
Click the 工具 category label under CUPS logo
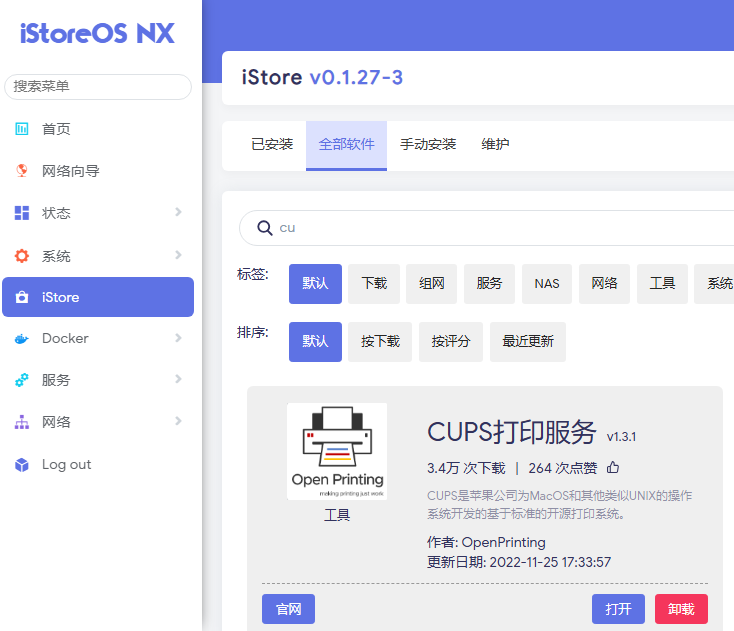click(337, 515)
